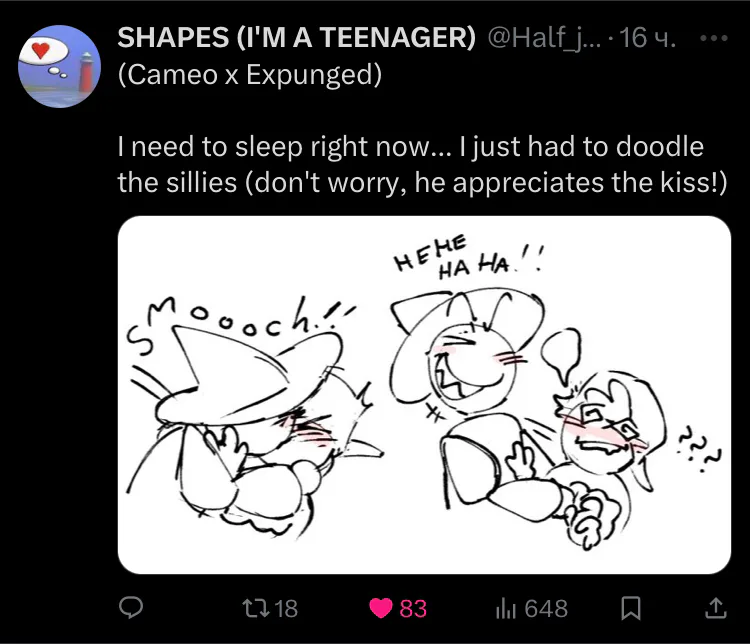750x644 pixels.
Task: Click the red heart thought bubble in the avatar
Action: coord(43,52)
